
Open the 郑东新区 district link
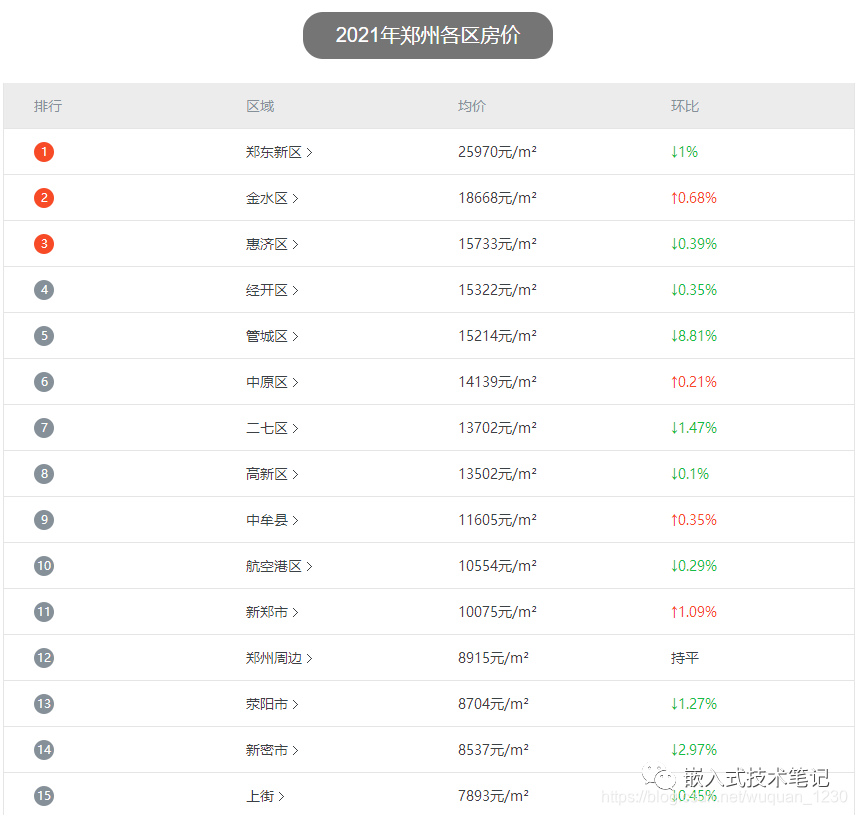click(x=279, y=152)
